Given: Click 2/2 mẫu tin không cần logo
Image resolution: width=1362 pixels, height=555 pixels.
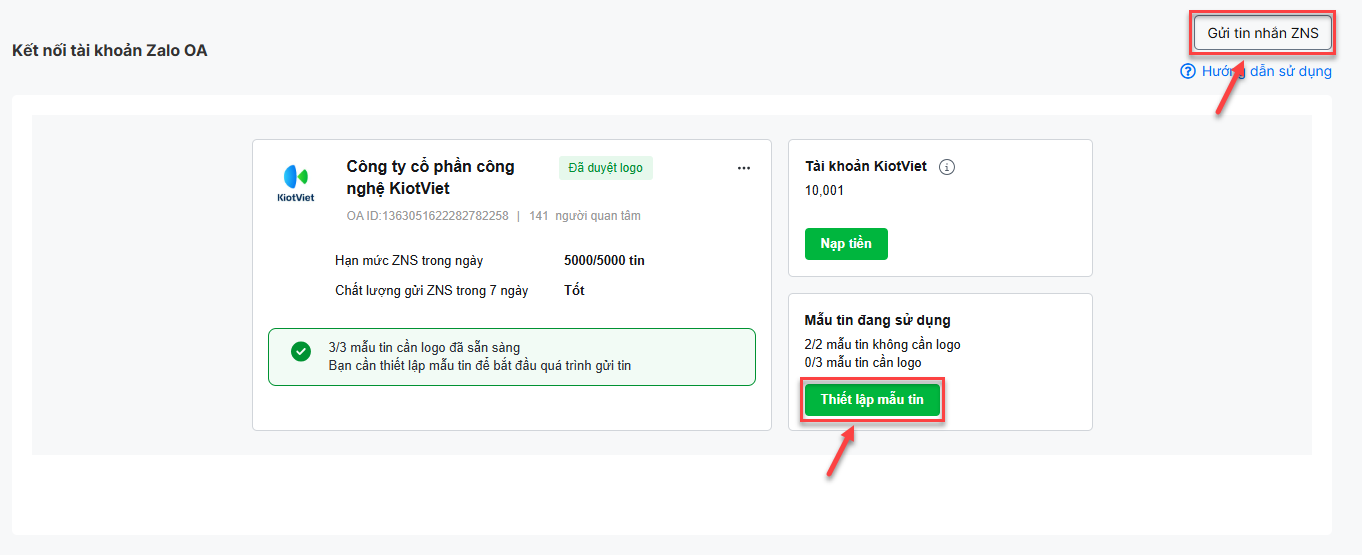Looking at the screenshot, I should tap(883, 345).
